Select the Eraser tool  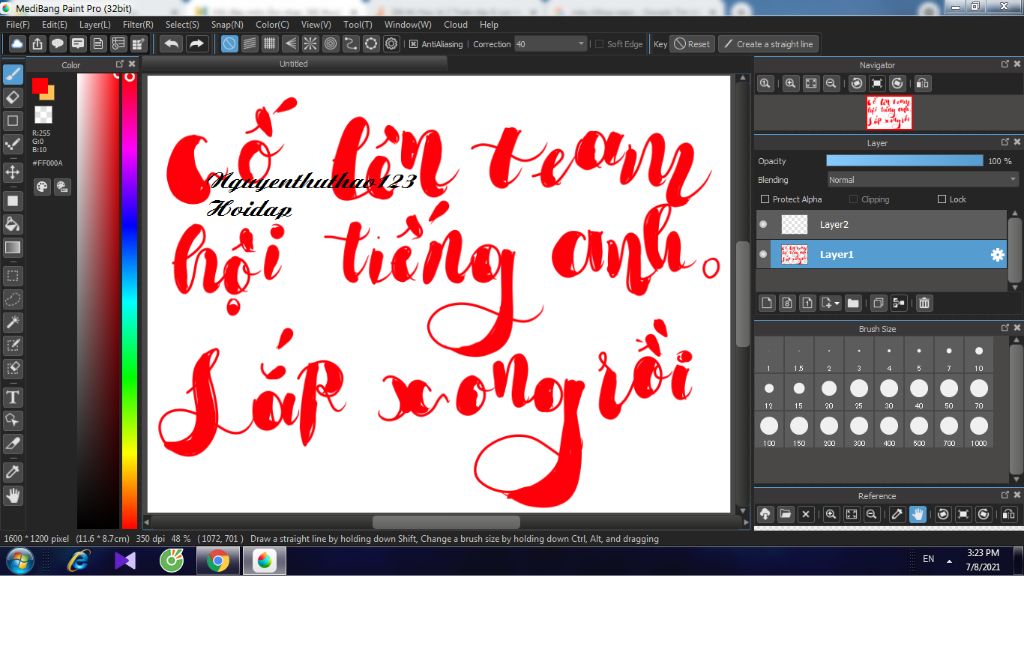click(12, 97)
